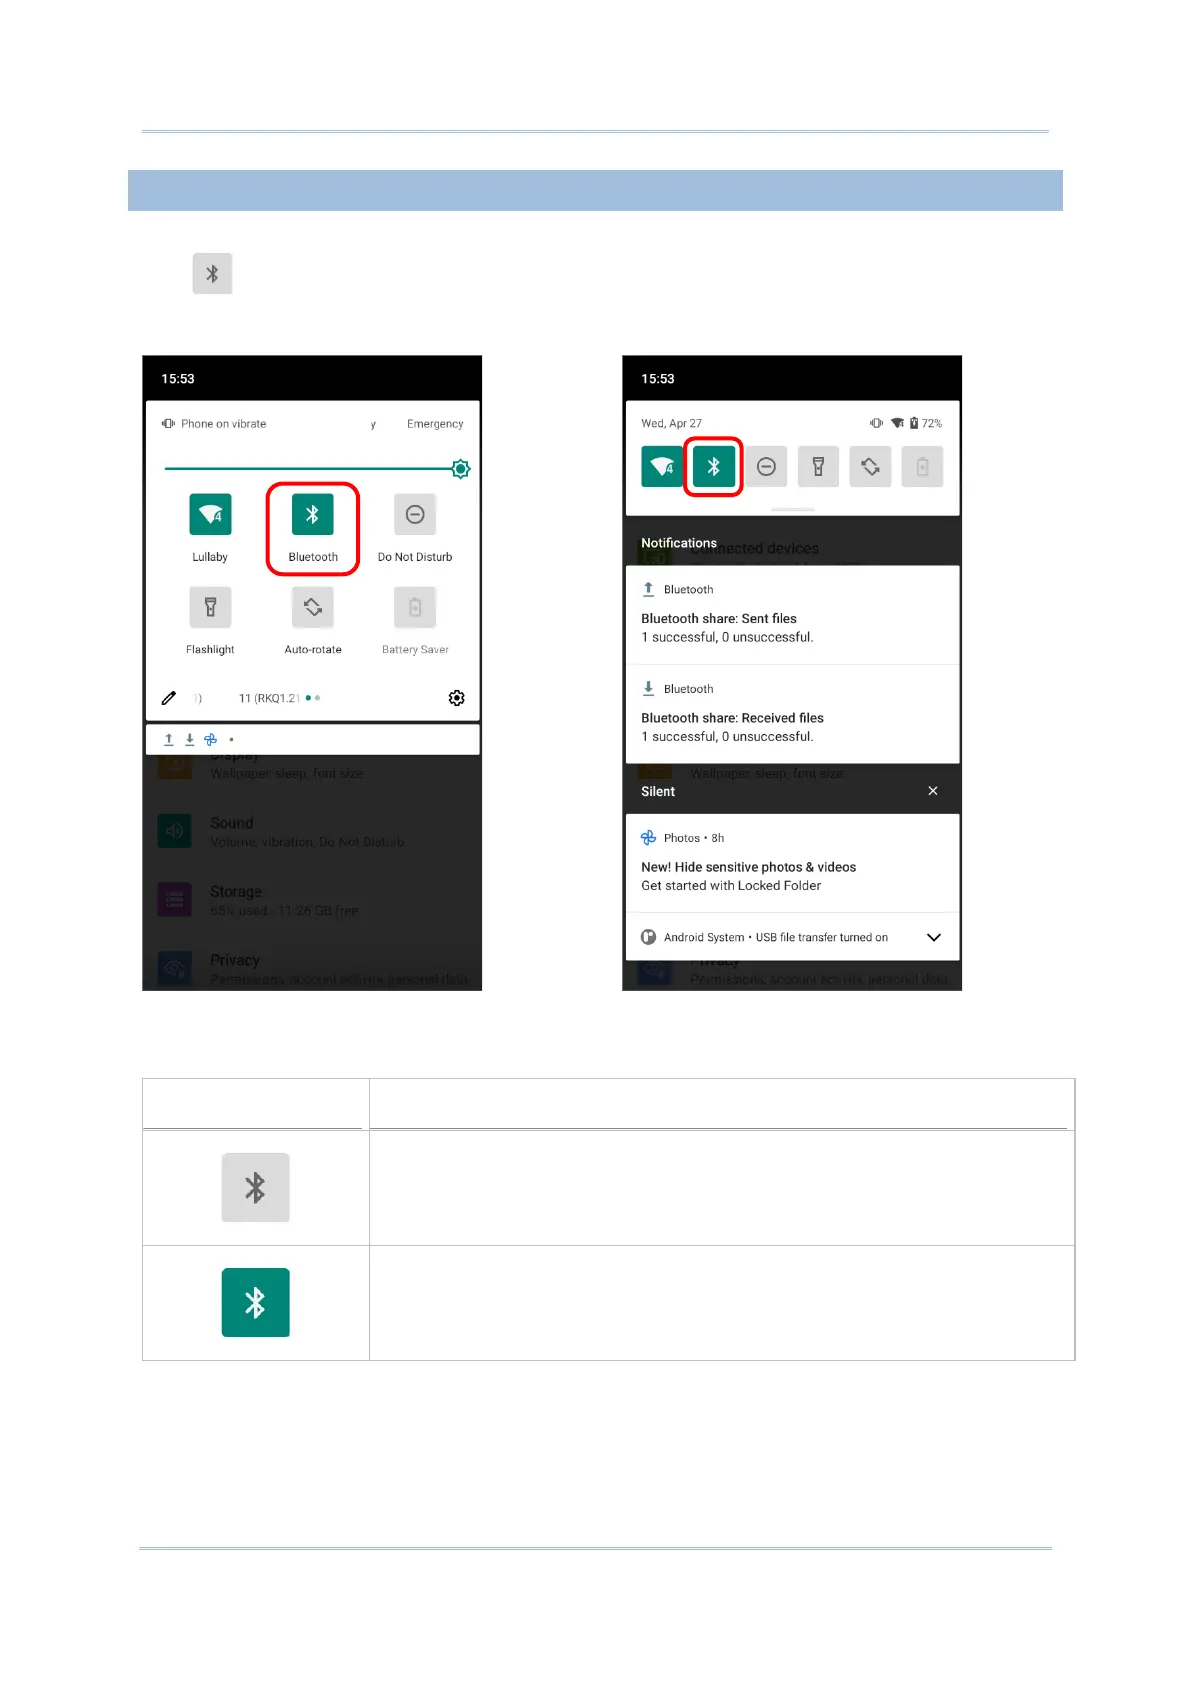Open quick settings edit pencil icon
This screenshot has width=1191, height=1683.
(x=169, y=698)
